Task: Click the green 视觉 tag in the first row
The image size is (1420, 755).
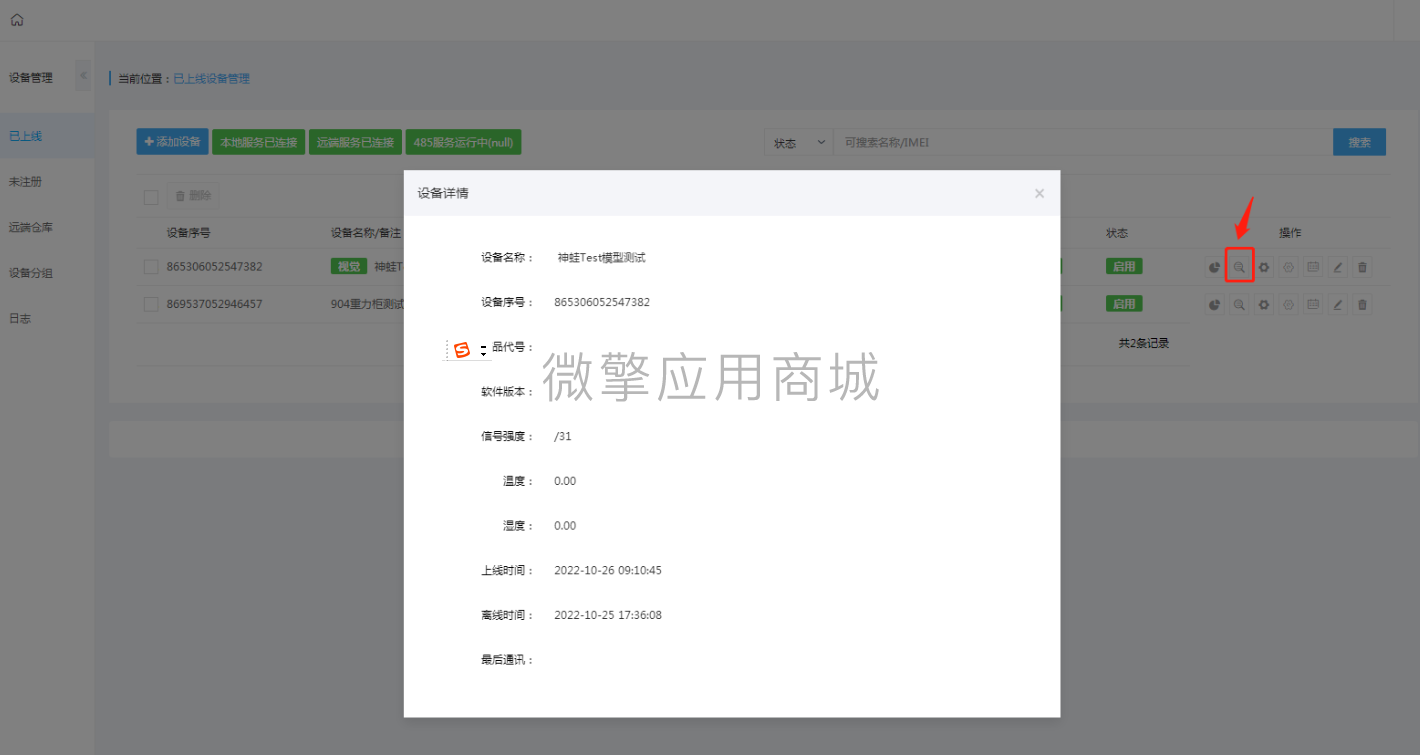Action: [x=349, y=267]
